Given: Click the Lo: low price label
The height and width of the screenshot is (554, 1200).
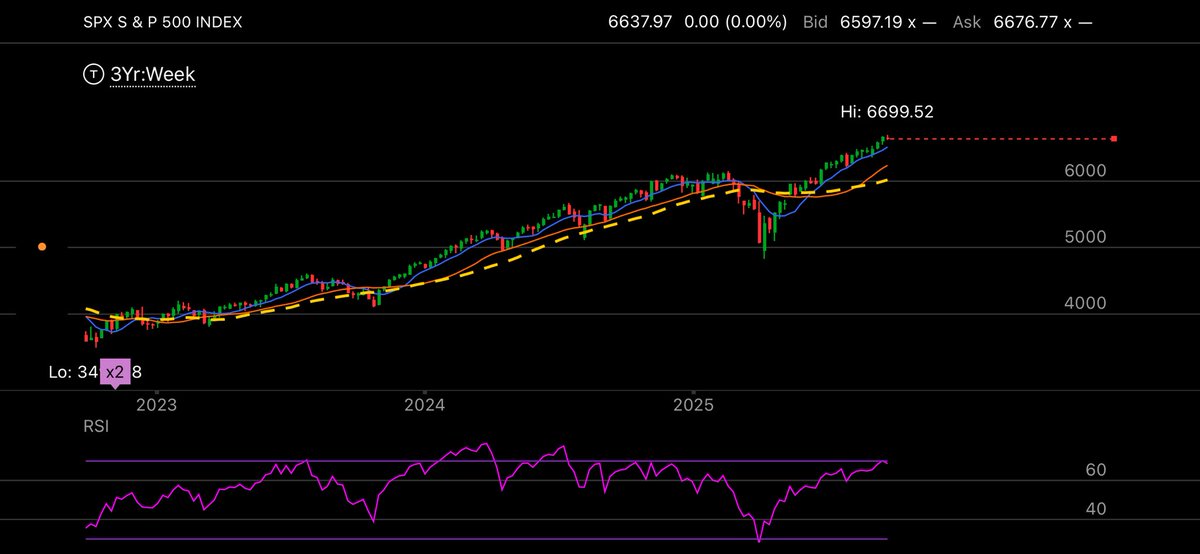Looking at the screenshot, I should coord(97,372).
